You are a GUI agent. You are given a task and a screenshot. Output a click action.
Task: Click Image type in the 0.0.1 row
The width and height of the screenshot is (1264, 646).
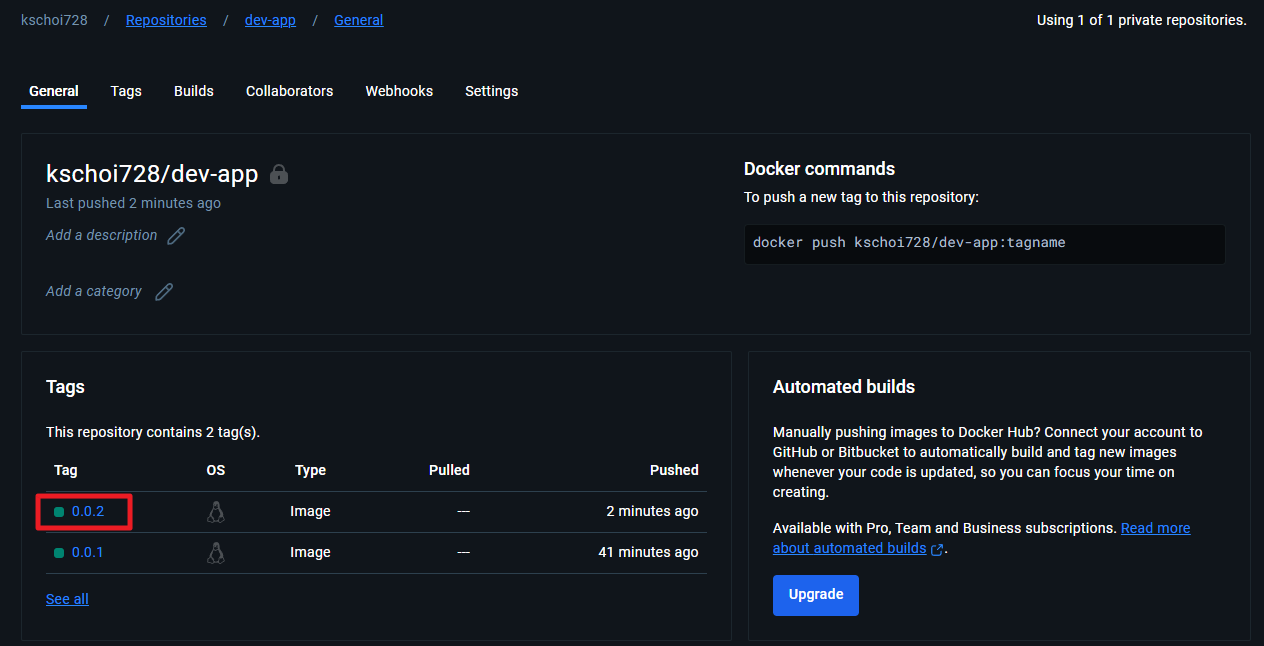[310, 552]
